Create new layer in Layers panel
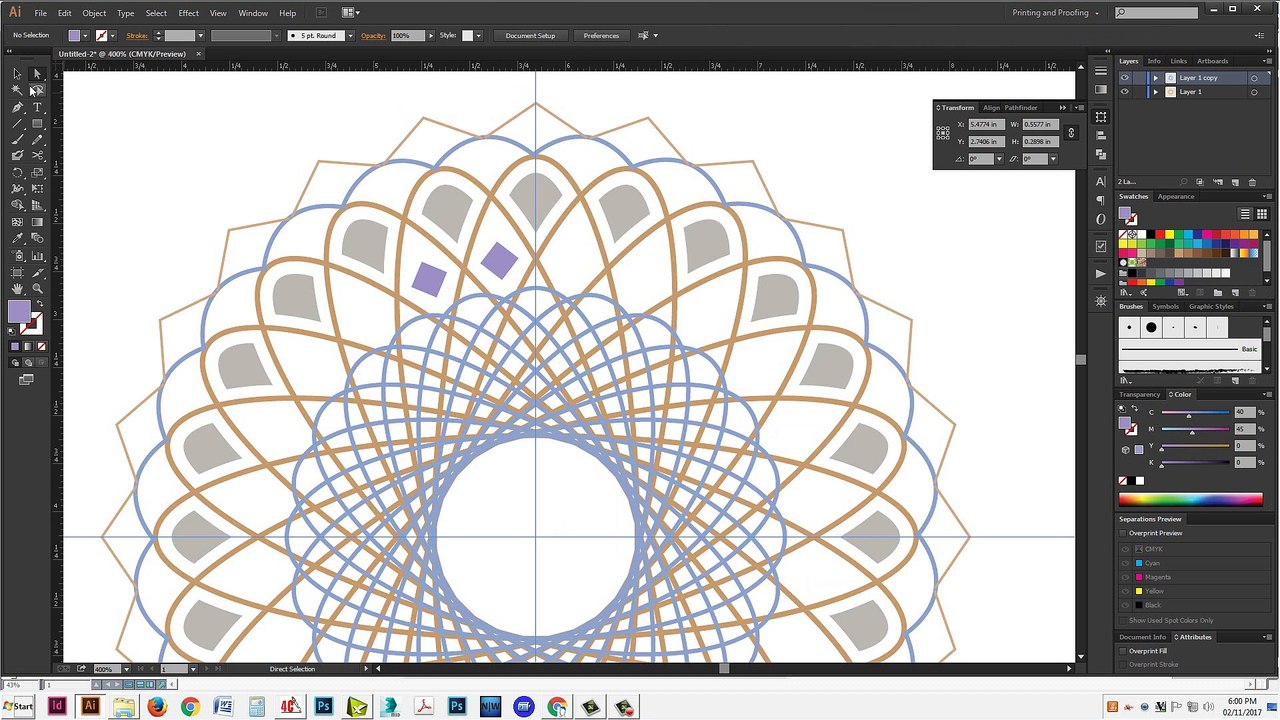The image size is (1280, 720). [x=1235, y=182]
